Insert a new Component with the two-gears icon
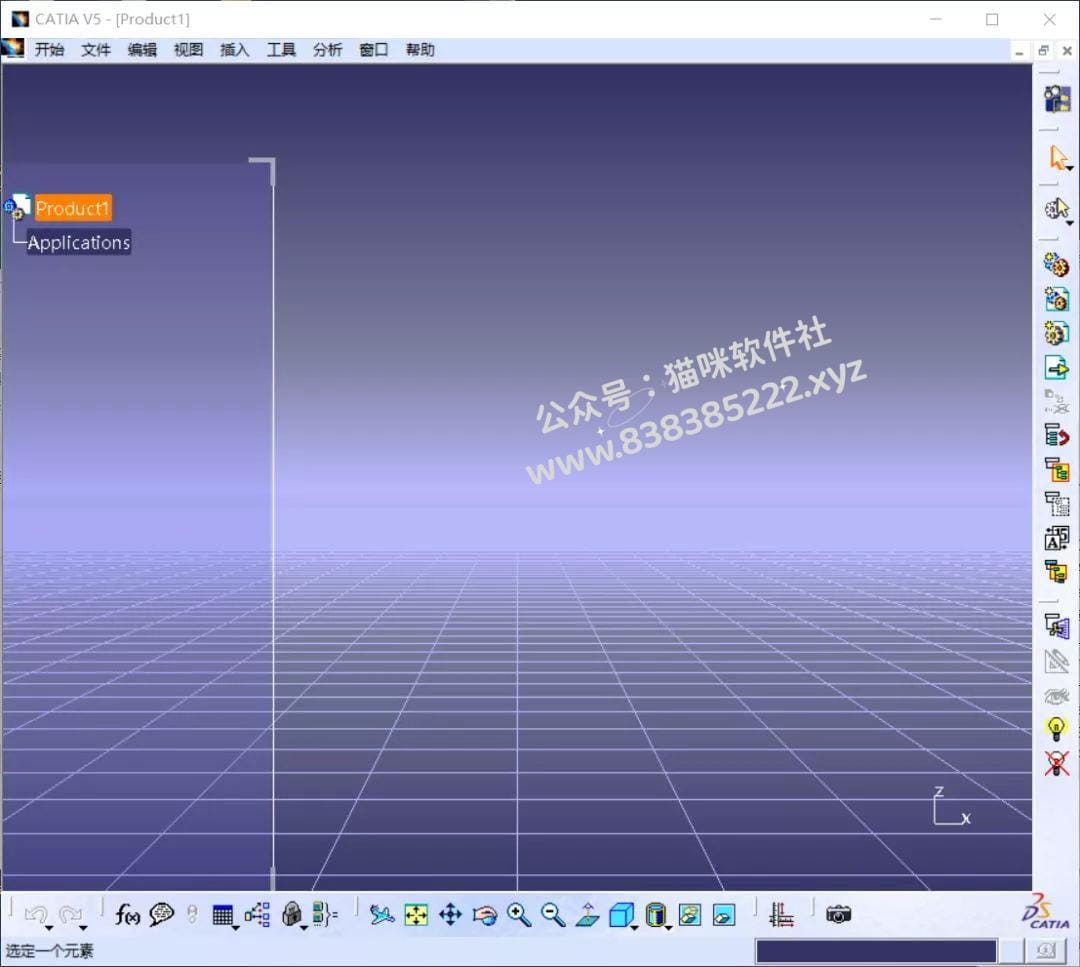The width and height of the screenshot is (1080, 967). (x=1056, y=264)
